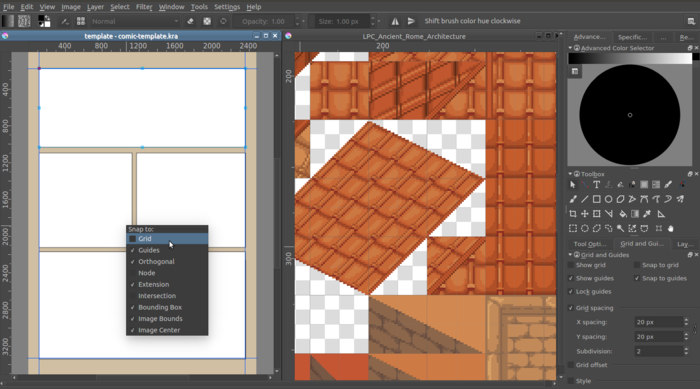
Task: Click the Advanced Color Selector wheel
Action: coord(629,115)
